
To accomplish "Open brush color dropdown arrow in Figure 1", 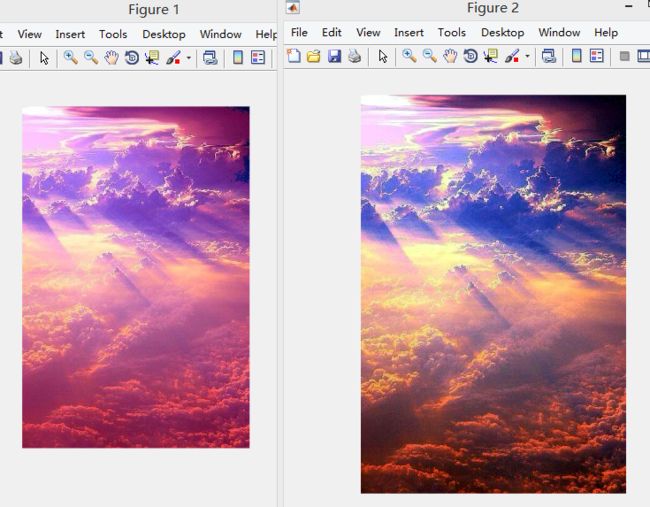I will click(189, 58).
